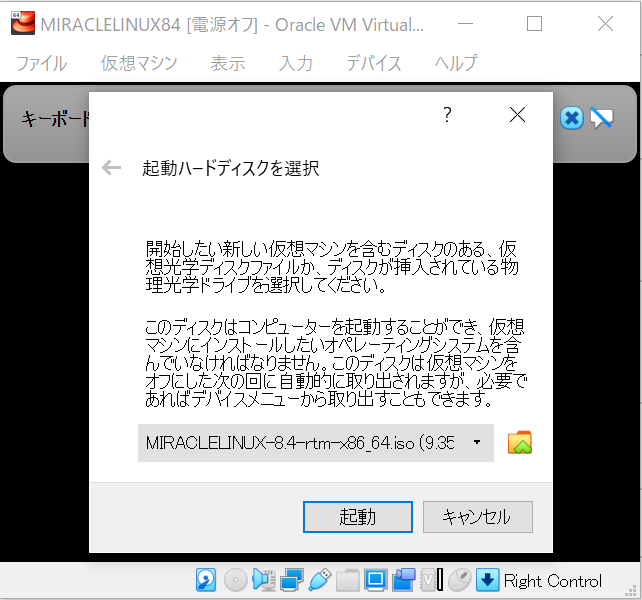Viewport: 642px width, 600px height.
Task: Click the audio status icon
Action: (x=264, y=580)
